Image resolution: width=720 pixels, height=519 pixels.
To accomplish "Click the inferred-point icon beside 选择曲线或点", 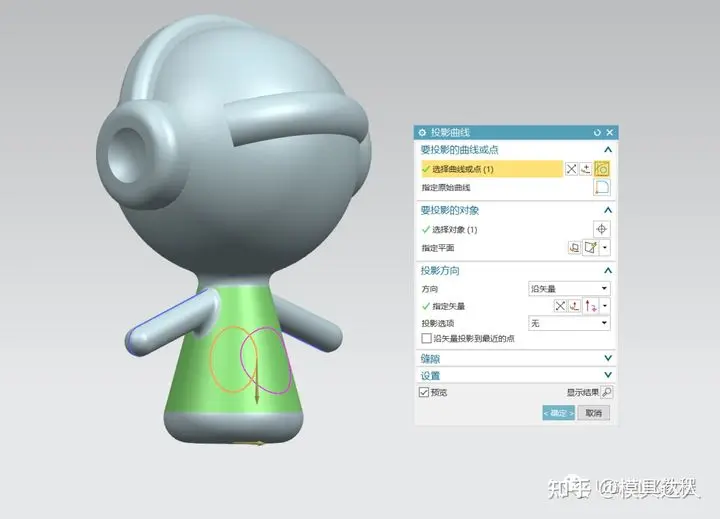I will tap(586, 169).
